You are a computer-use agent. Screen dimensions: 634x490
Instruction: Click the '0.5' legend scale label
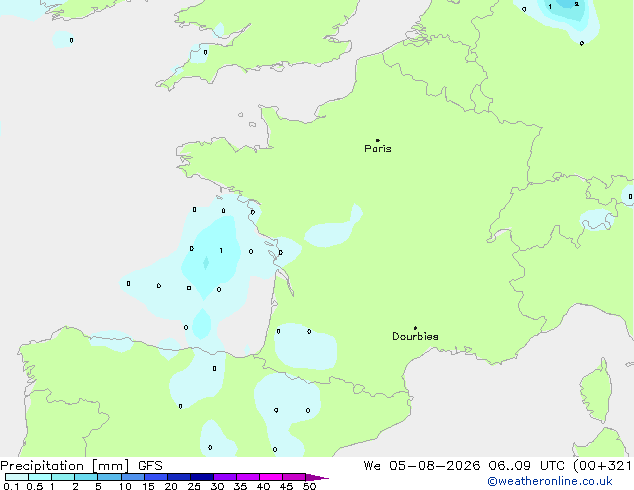34,486
